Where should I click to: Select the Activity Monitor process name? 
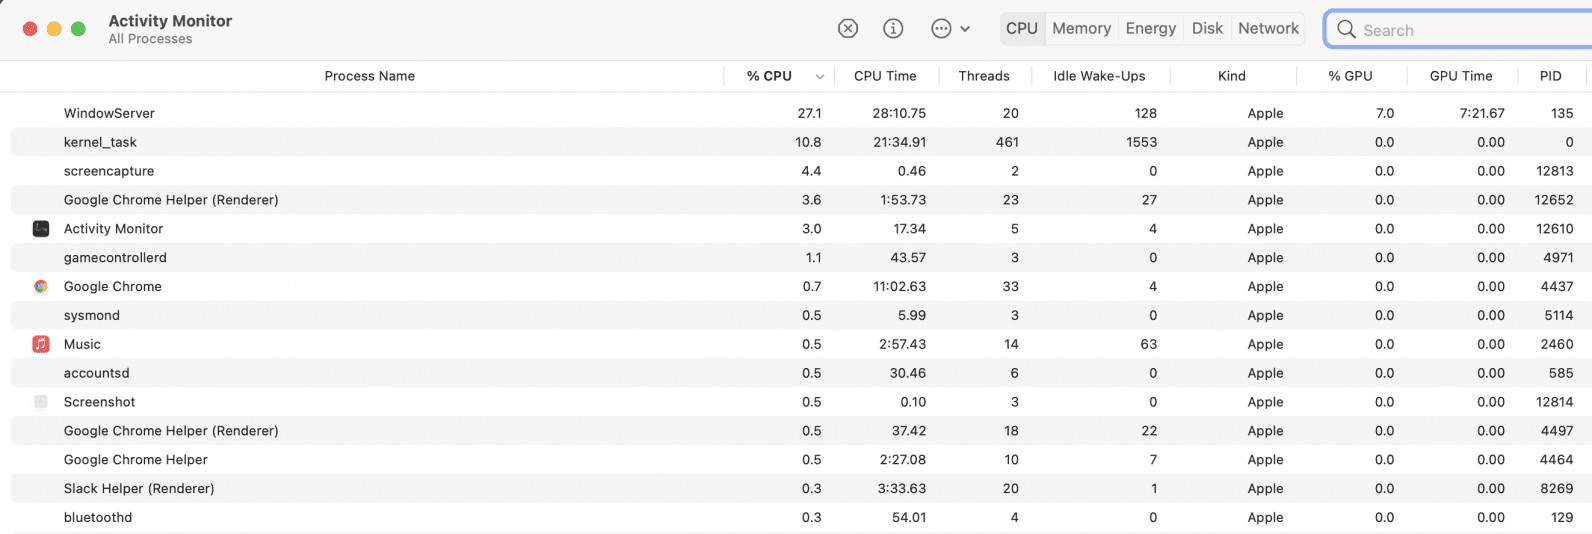coord(113,229)
